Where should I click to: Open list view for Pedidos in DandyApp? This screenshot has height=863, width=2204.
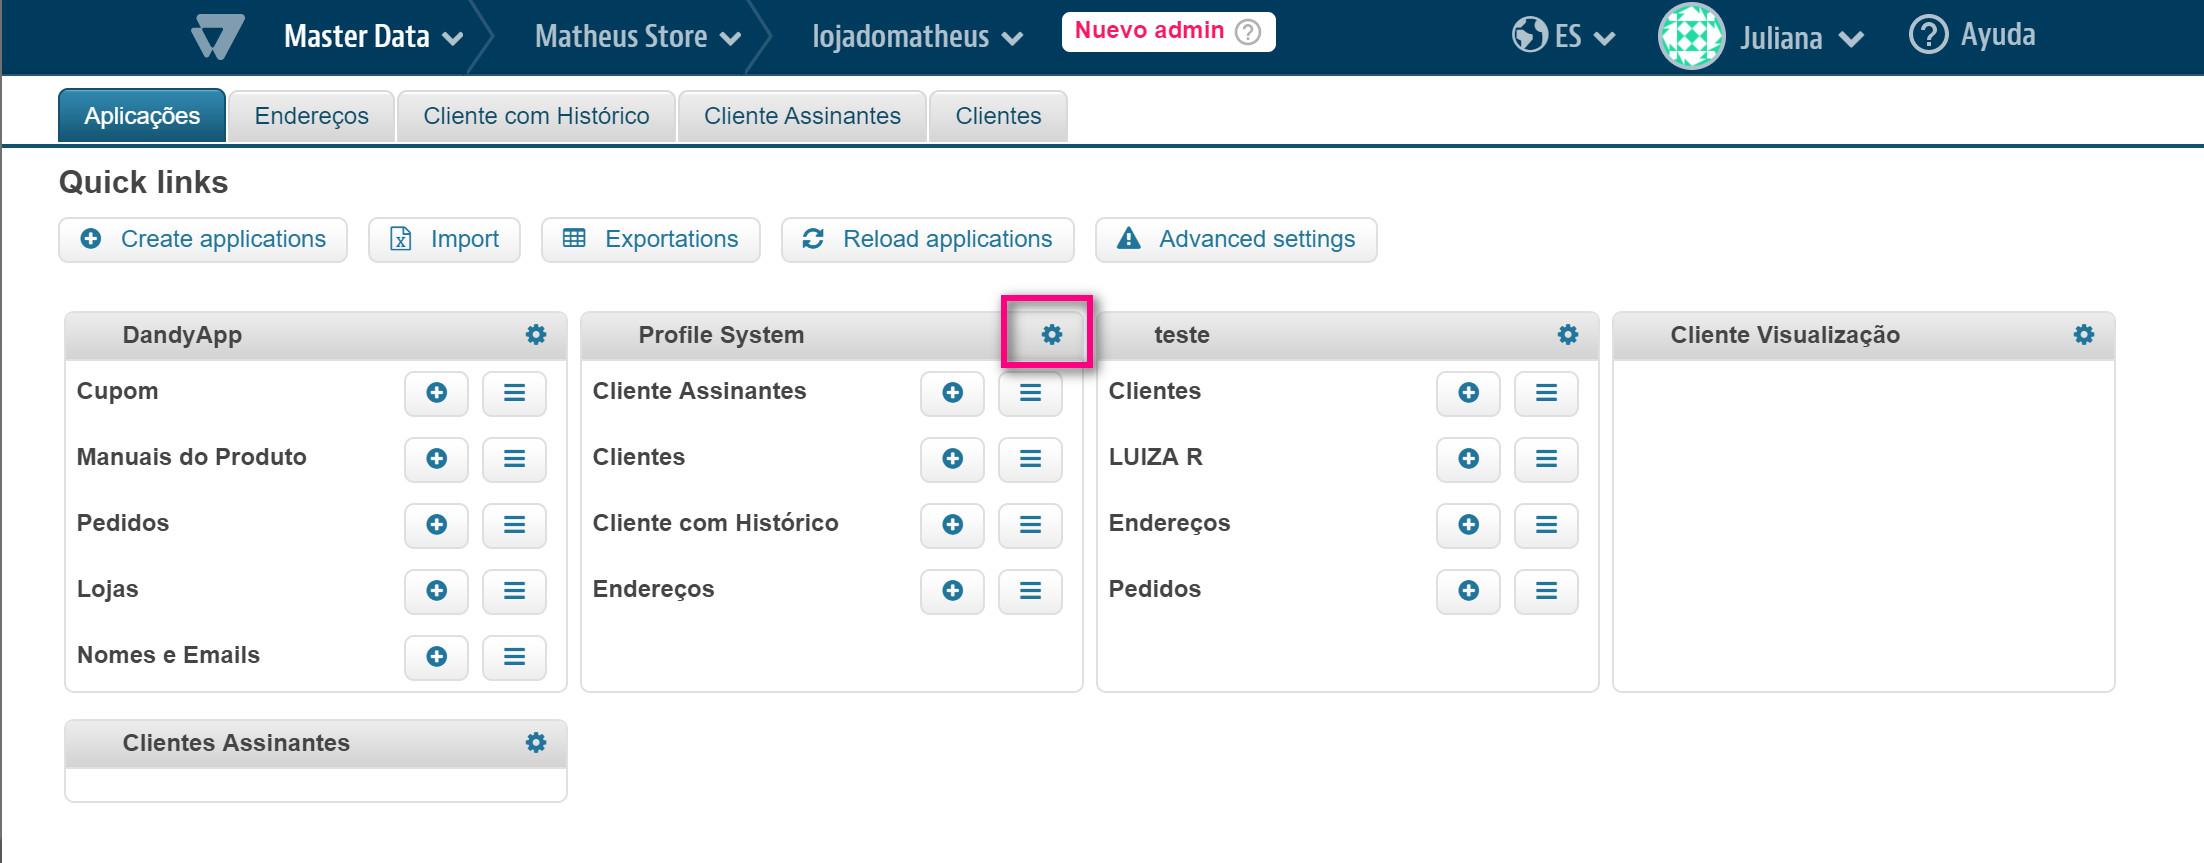(514, 525)
